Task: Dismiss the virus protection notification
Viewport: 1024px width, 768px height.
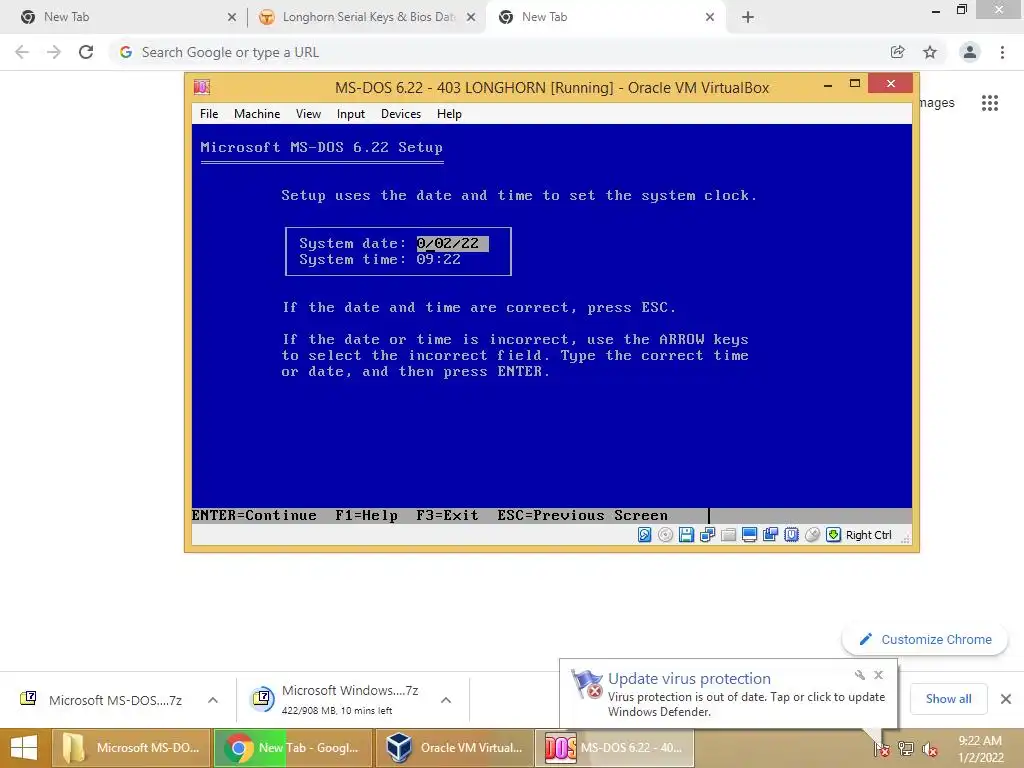Action: [x=878, y=675]
